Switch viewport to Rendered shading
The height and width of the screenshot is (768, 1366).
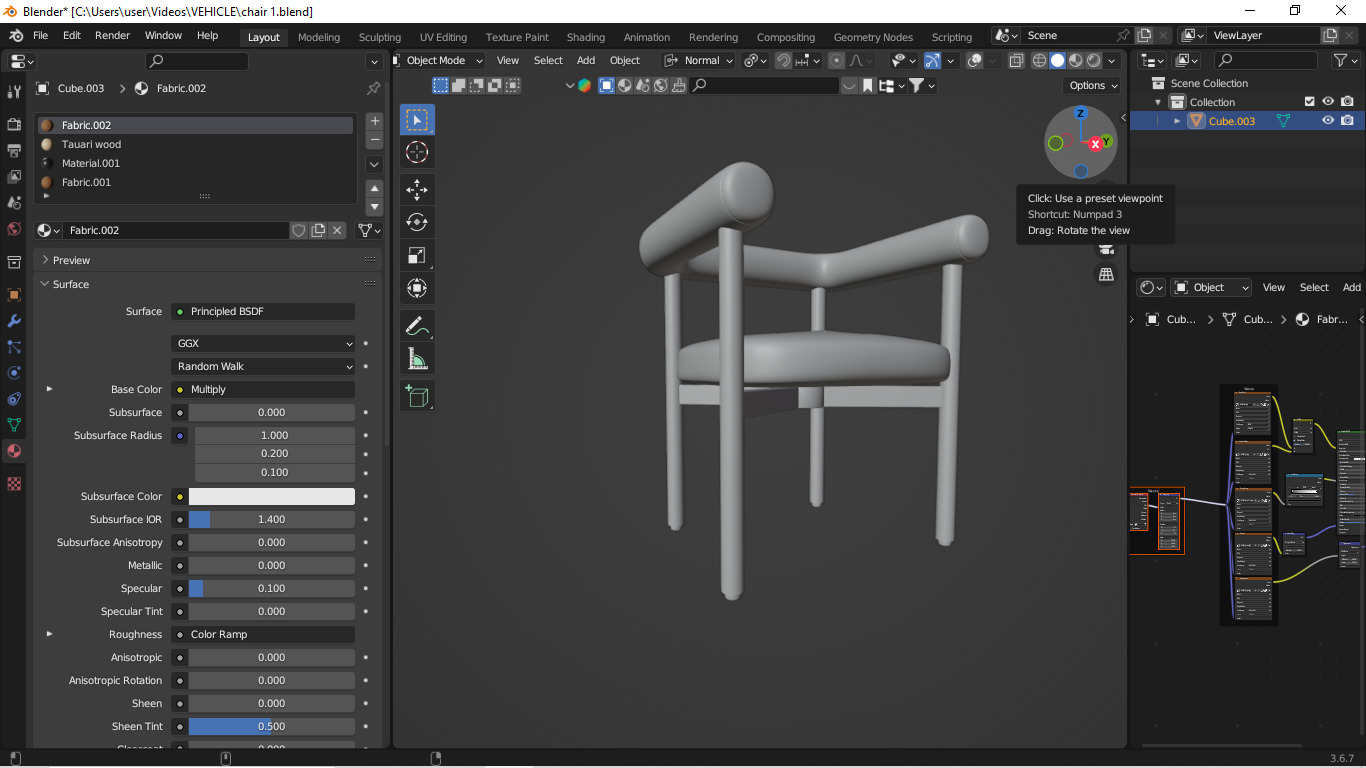tap(1094, 60)
